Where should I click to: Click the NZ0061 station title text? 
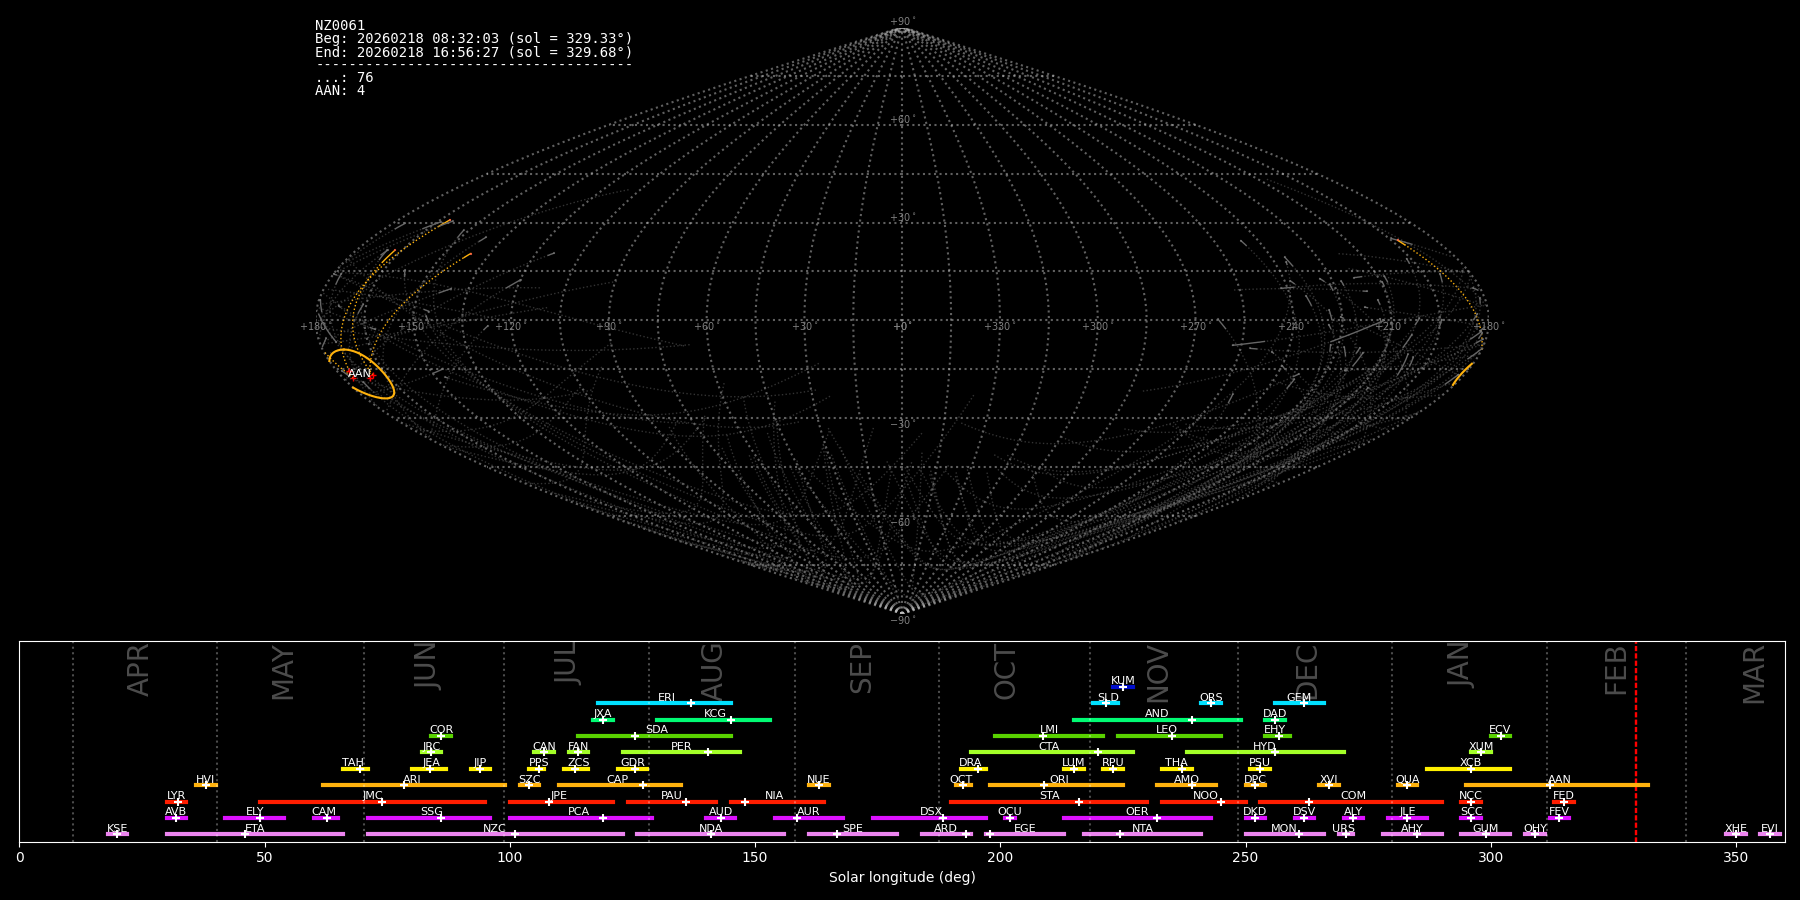[340, 26]
